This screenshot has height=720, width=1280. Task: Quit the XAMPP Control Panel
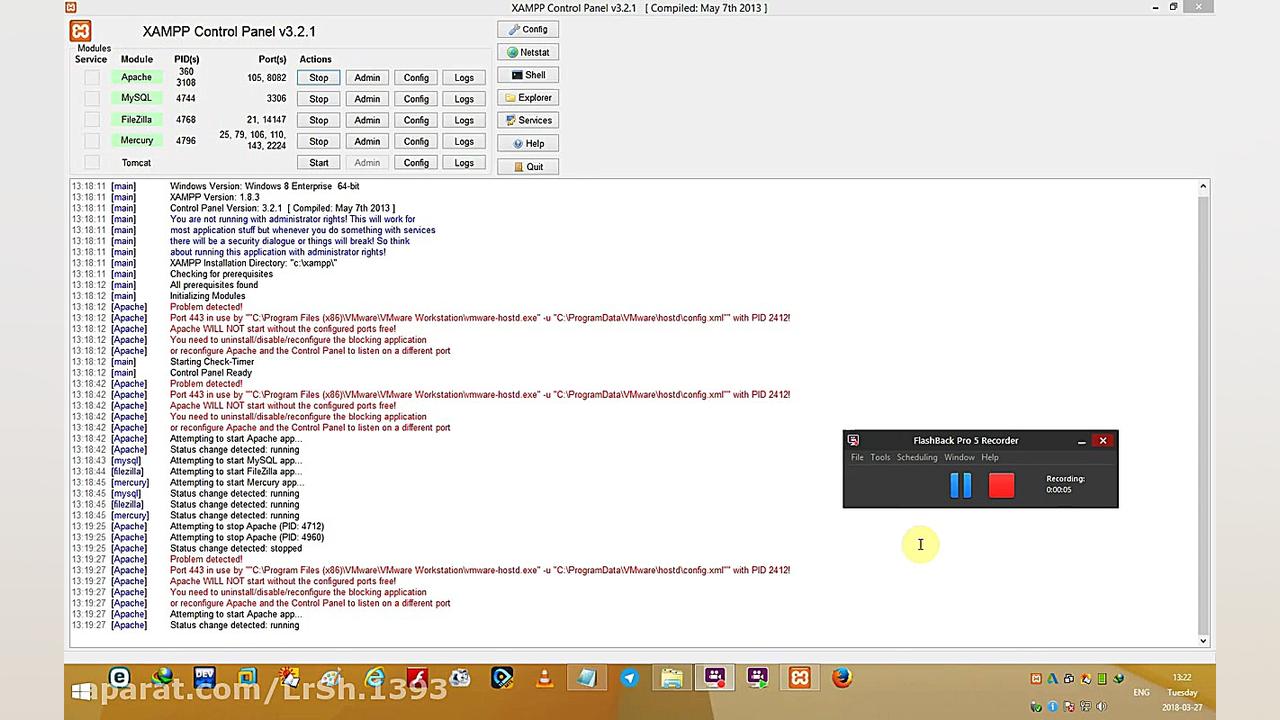pyautogui.click(x=528, y=166)
